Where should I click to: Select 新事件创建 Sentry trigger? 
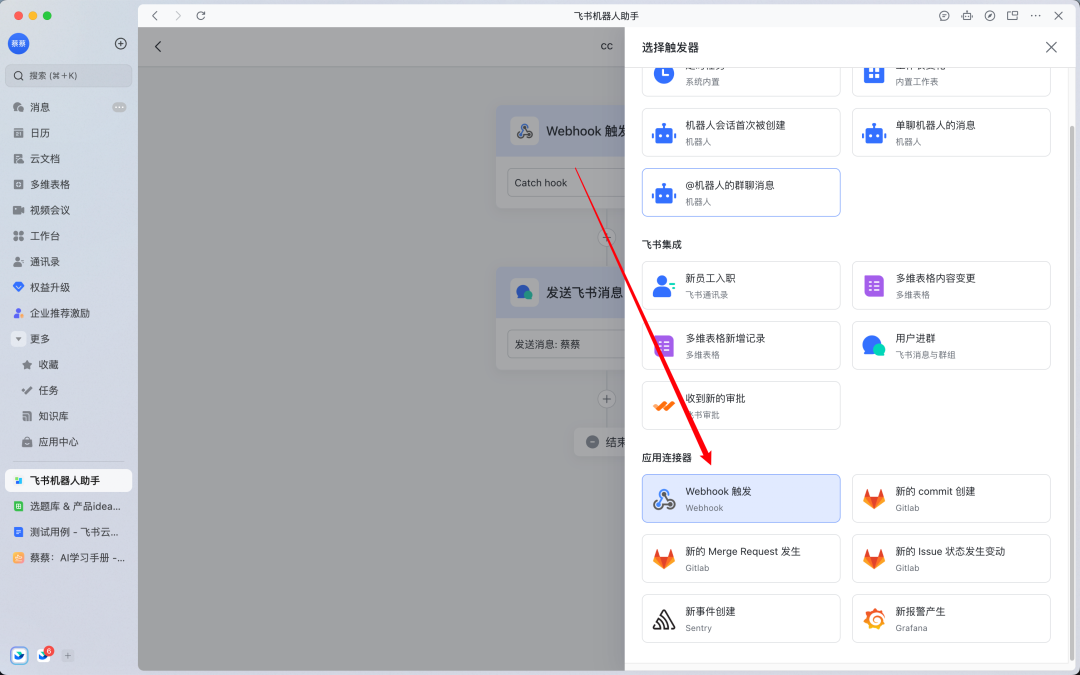click(741, 619)
